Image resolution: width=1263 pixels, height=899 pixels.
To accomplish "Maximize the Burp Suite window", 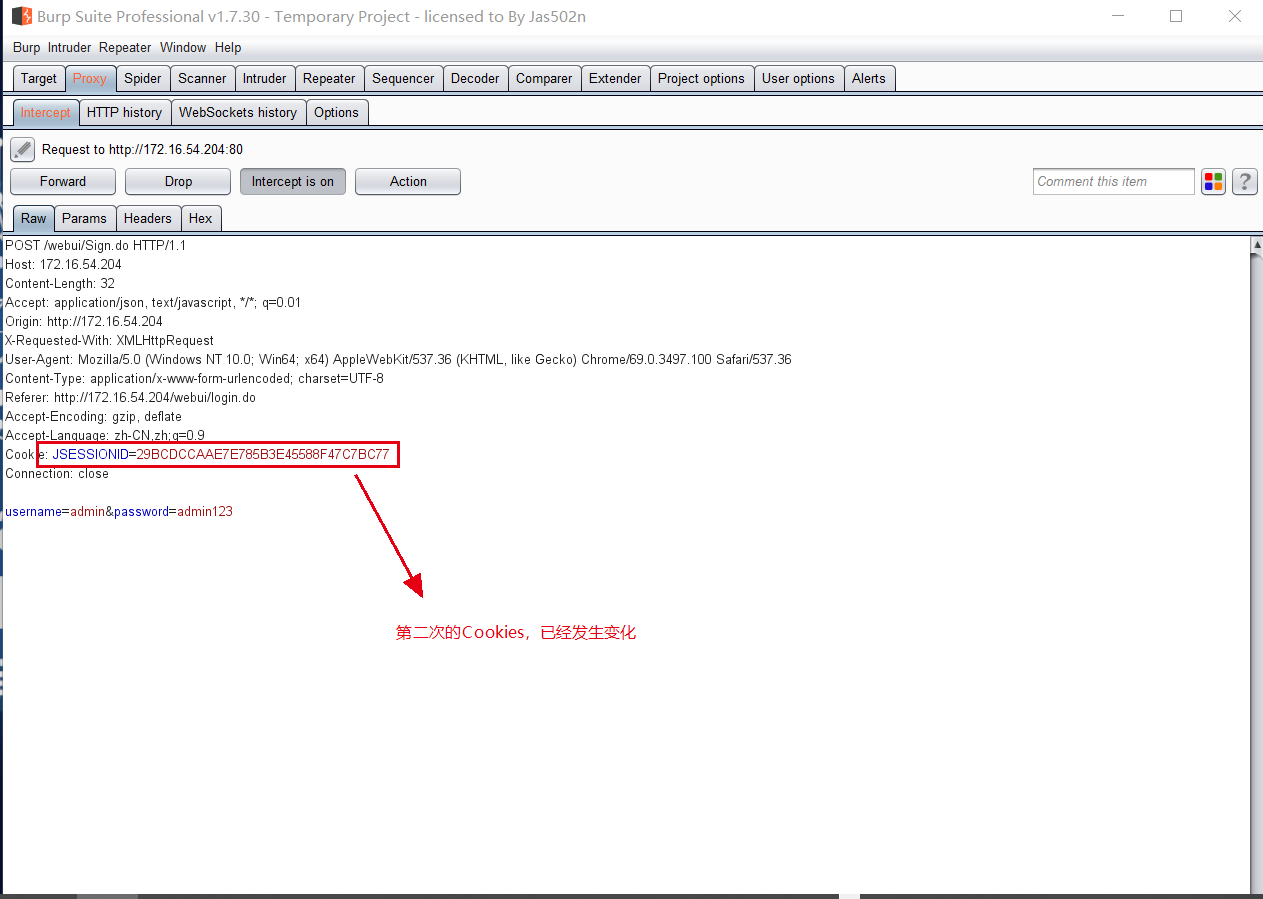I will 1176,16.
